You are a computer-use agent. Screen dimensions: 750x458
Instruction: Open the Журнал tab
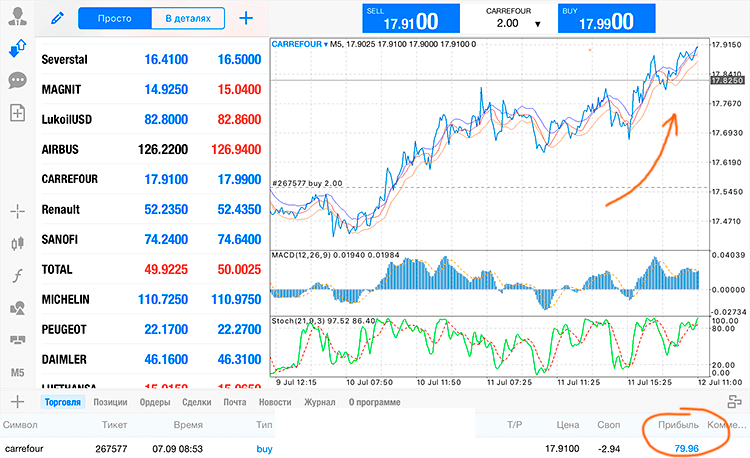[x=320, y=402]
